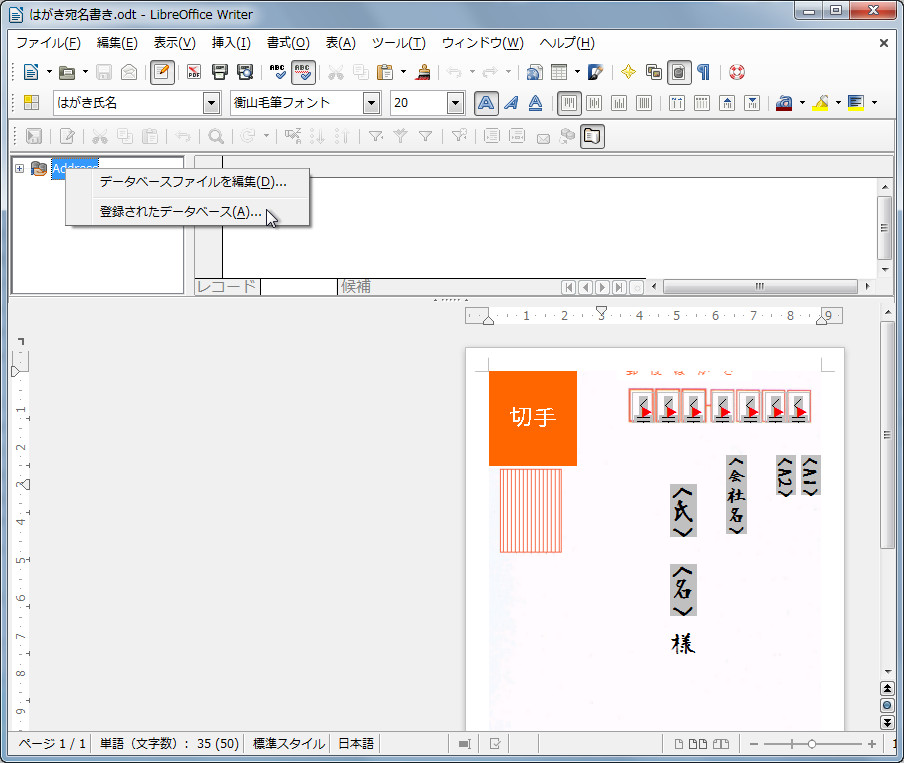Choose データベースファイルを編集(D)... context item

click(x=193, y=182)
